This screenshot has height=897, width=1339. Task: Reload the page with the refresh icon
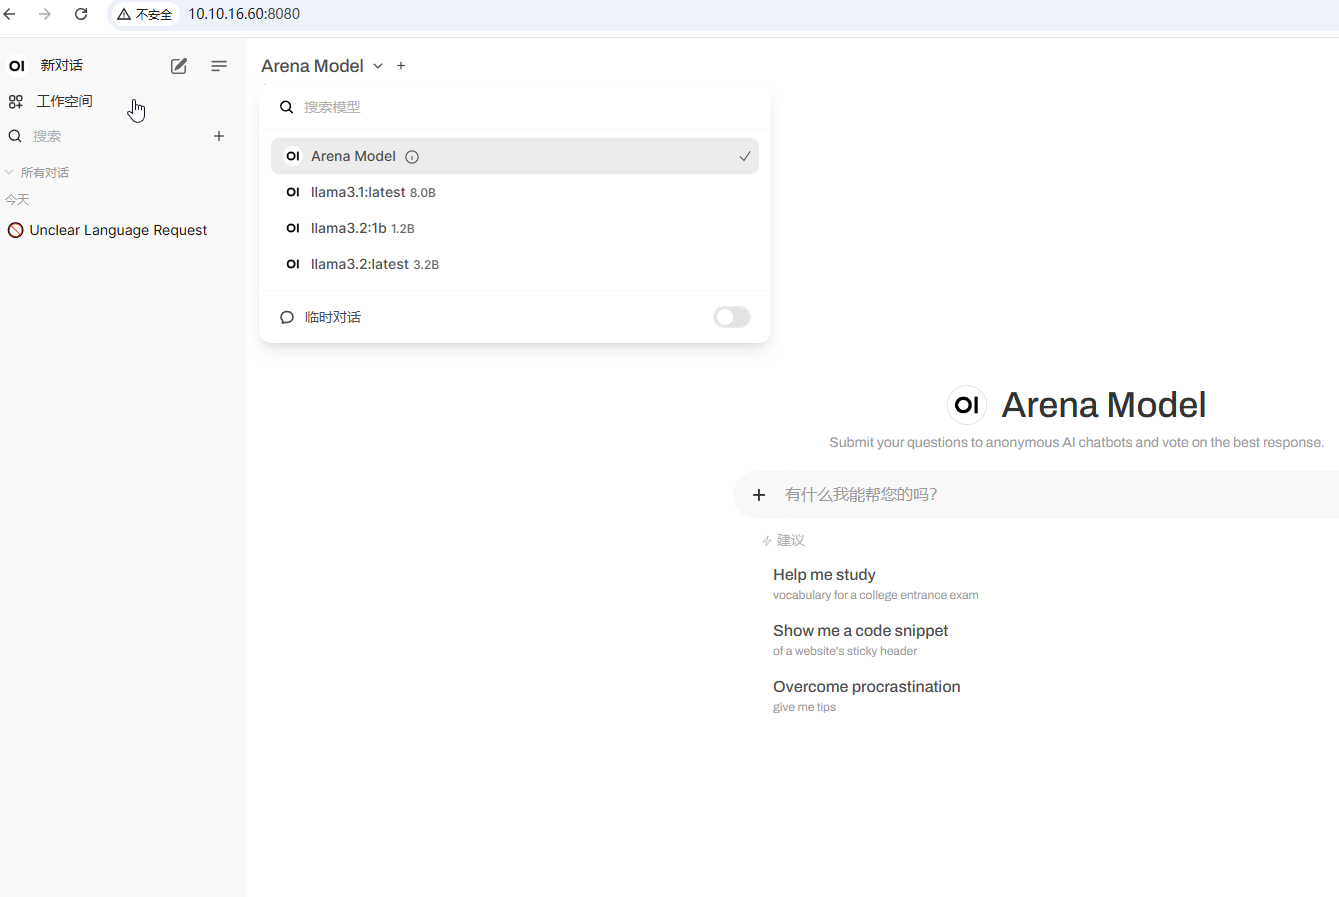click(81, 14)
